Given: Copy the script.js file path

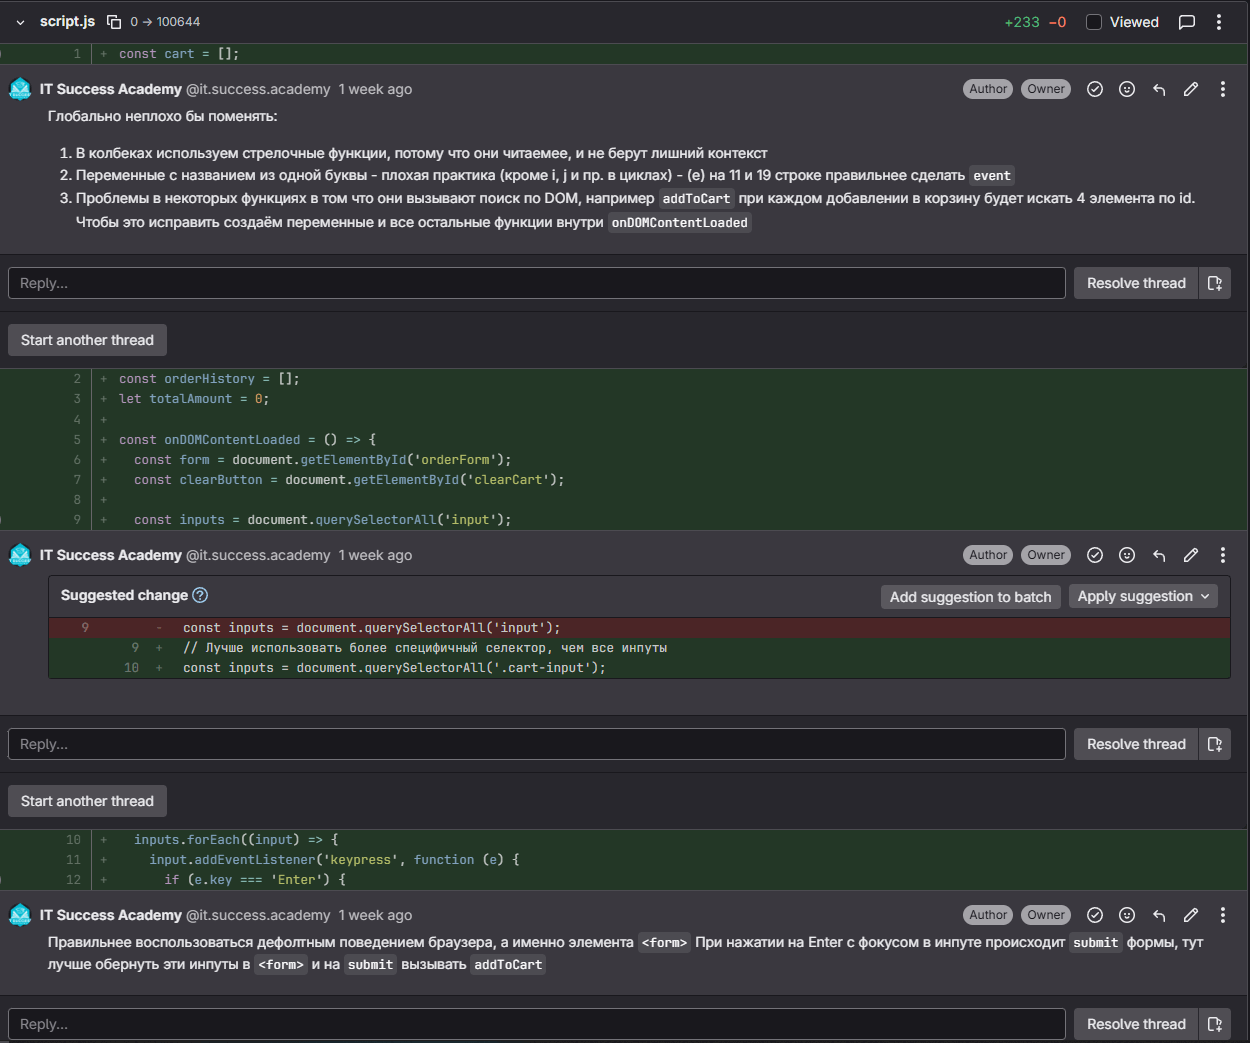Looking at the screenshot, I should (114, 22).
